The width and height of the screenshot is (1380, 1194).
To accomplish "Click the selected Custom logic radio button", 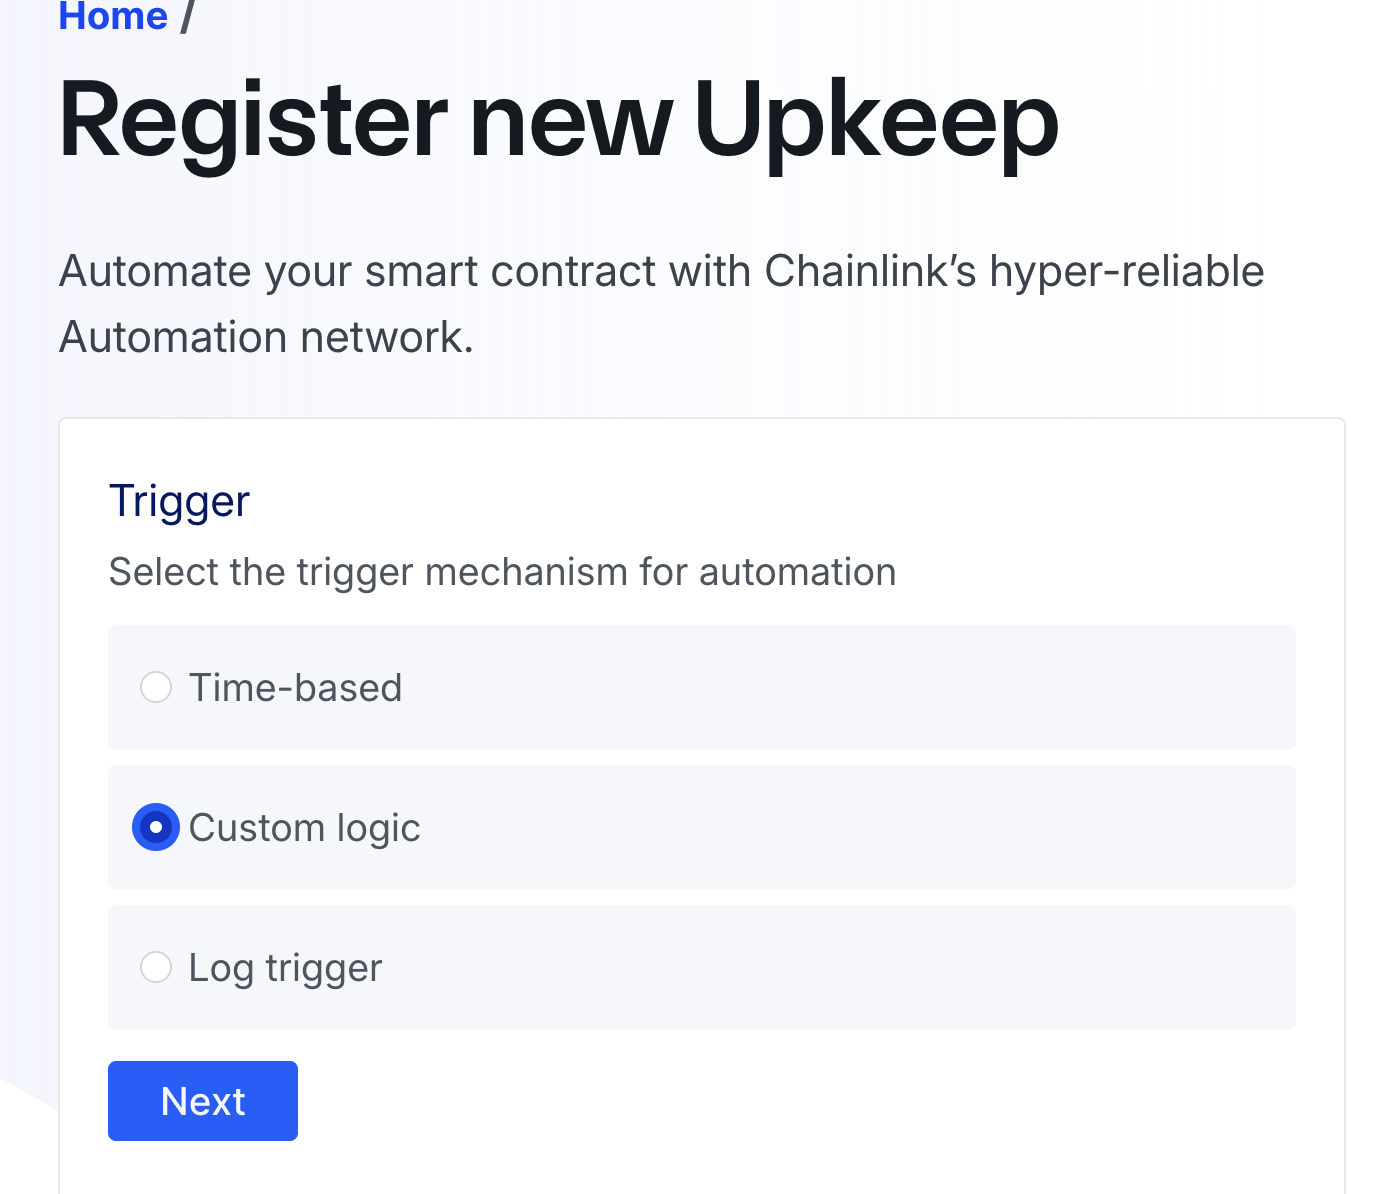I will point(156,827).
